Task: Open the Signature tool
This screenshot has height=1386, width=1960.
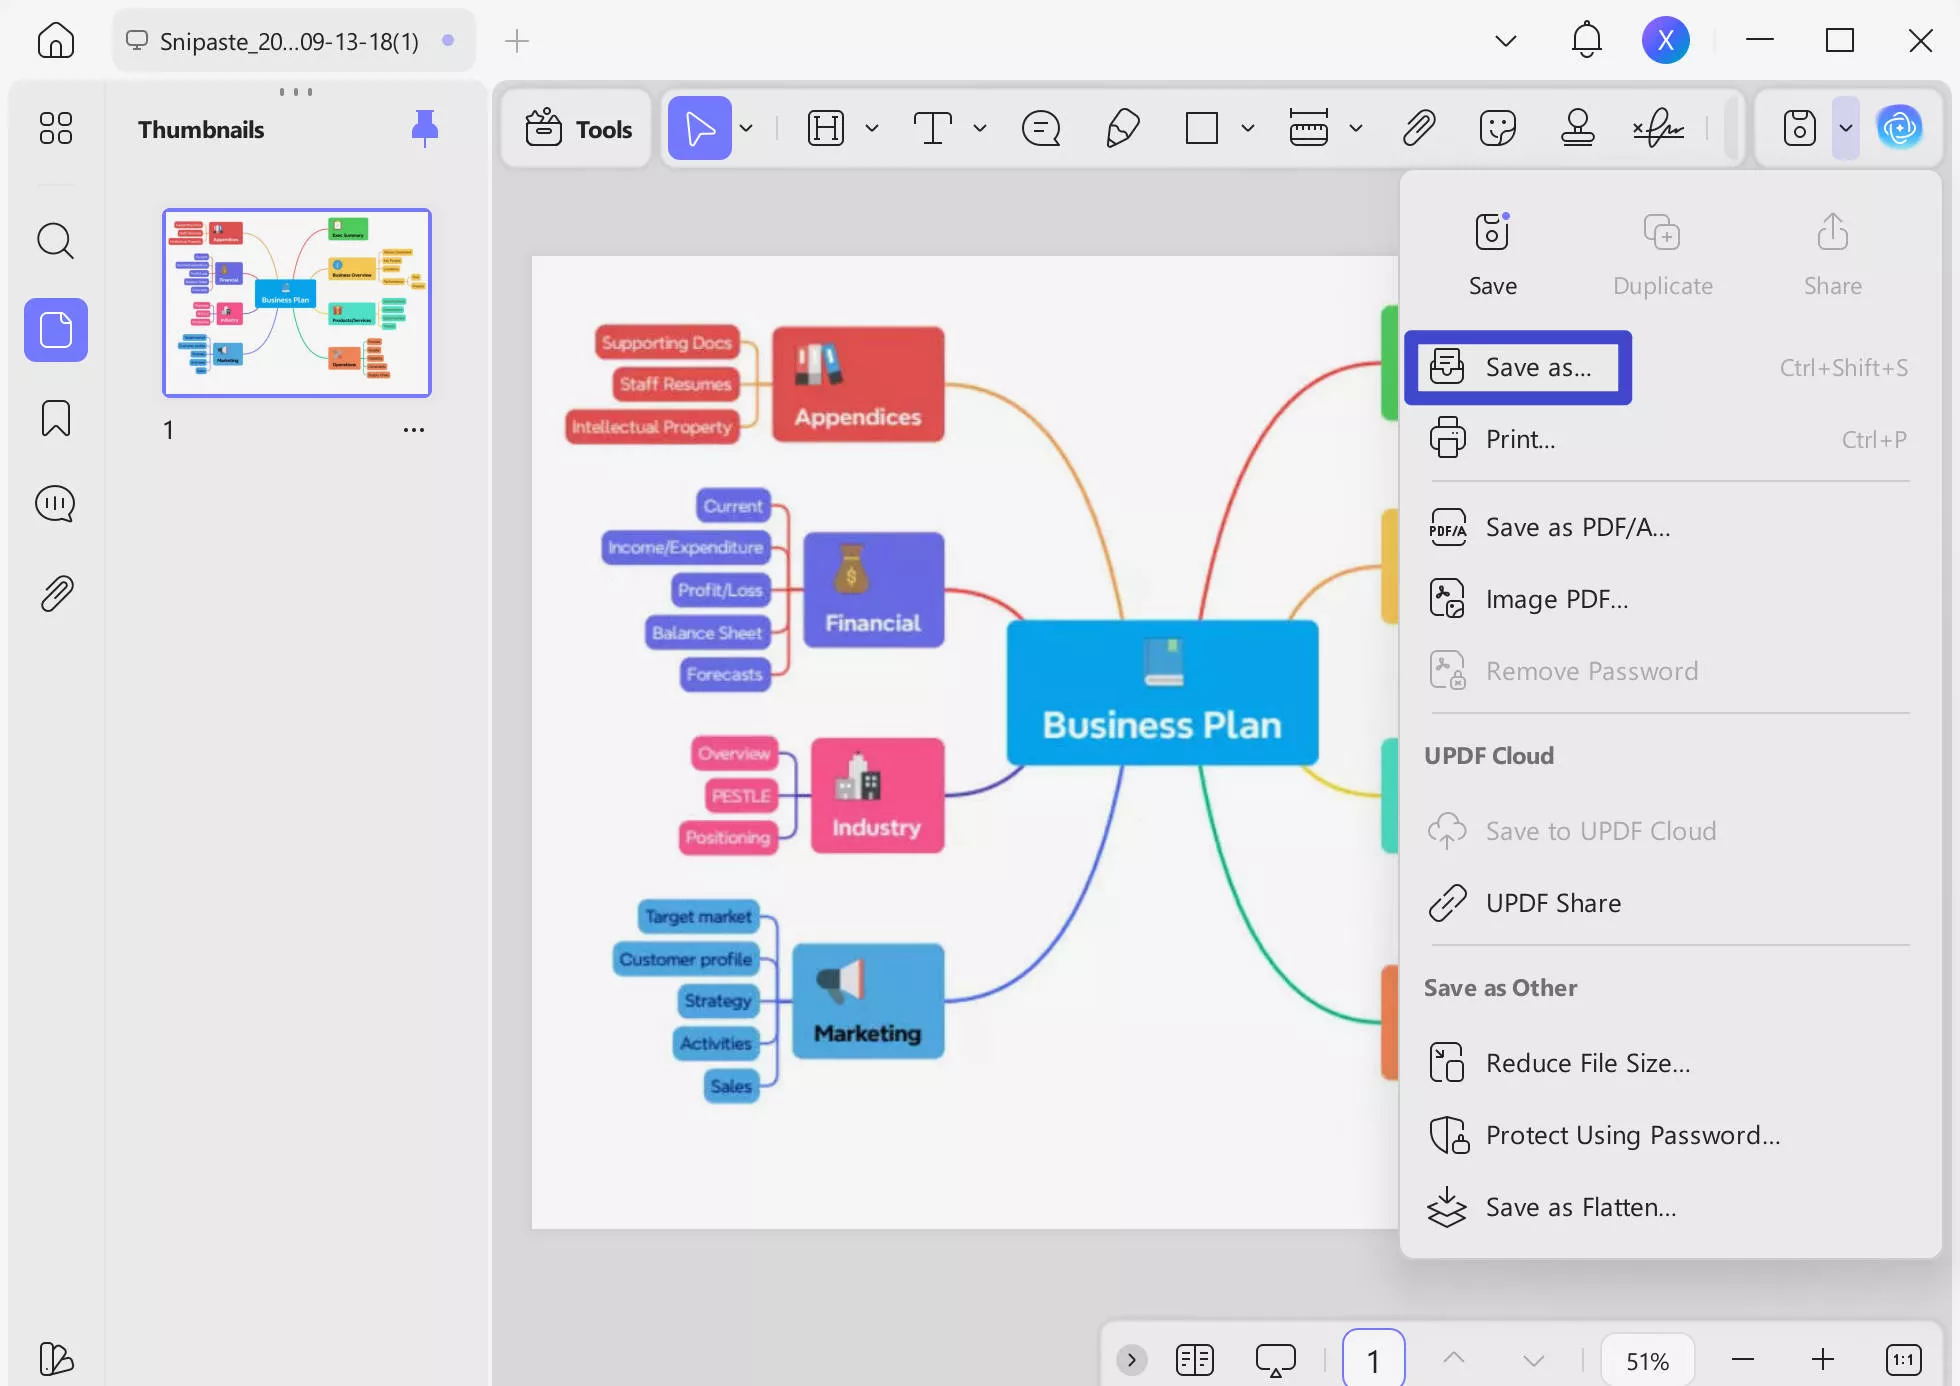Action: (1658, 128)
